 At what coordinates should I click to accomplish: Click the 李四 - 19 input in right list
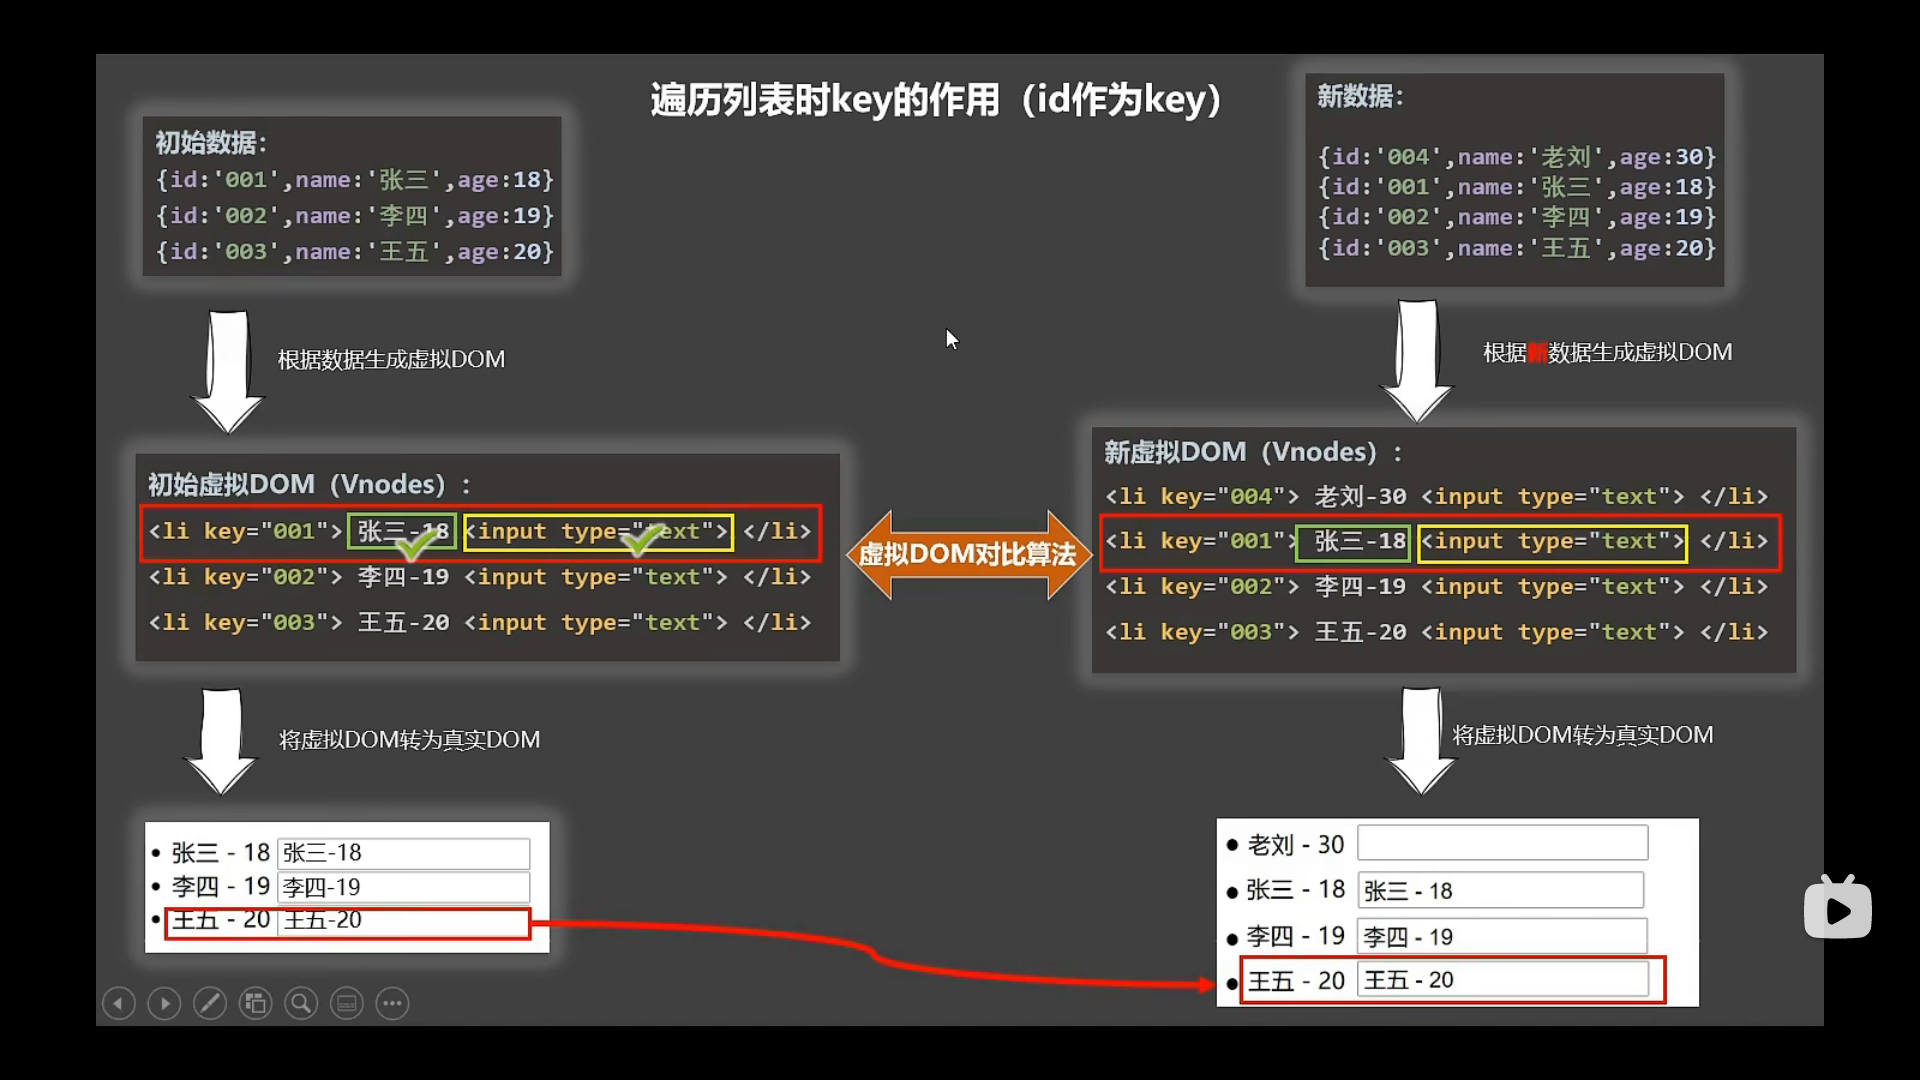pos(1504,935)
